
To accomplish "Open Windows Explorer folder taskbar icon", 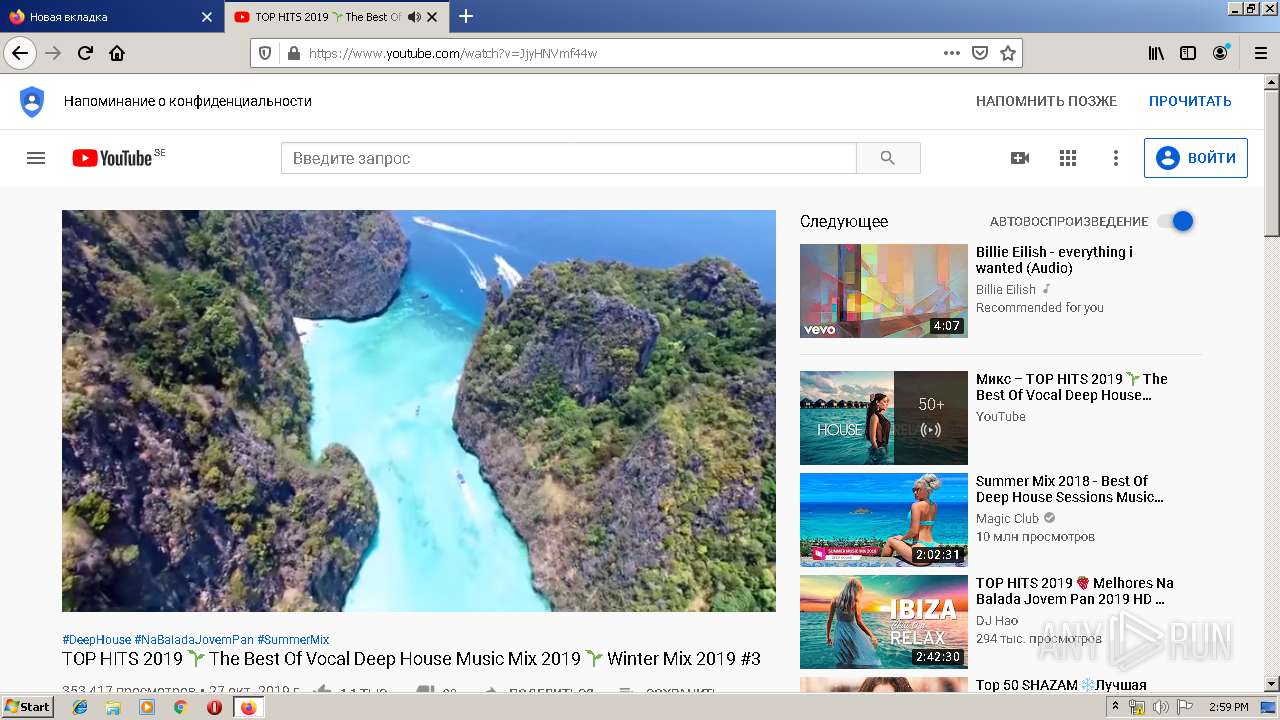I will click(x=113, y=707).
